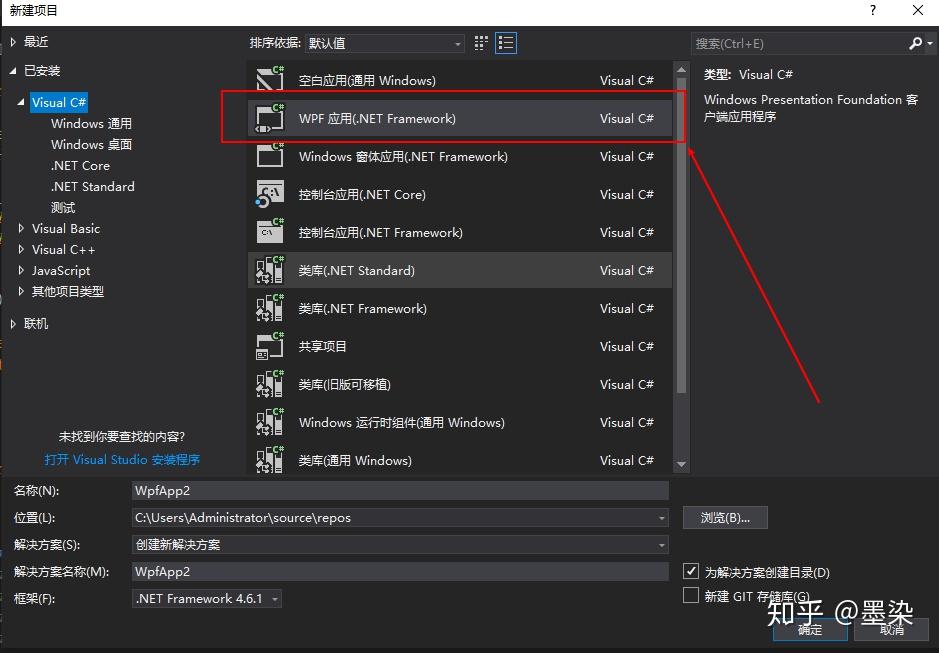
Task: Enable the 新建 GIT 存储库 checkbox
Action: [x=689, y=594]
